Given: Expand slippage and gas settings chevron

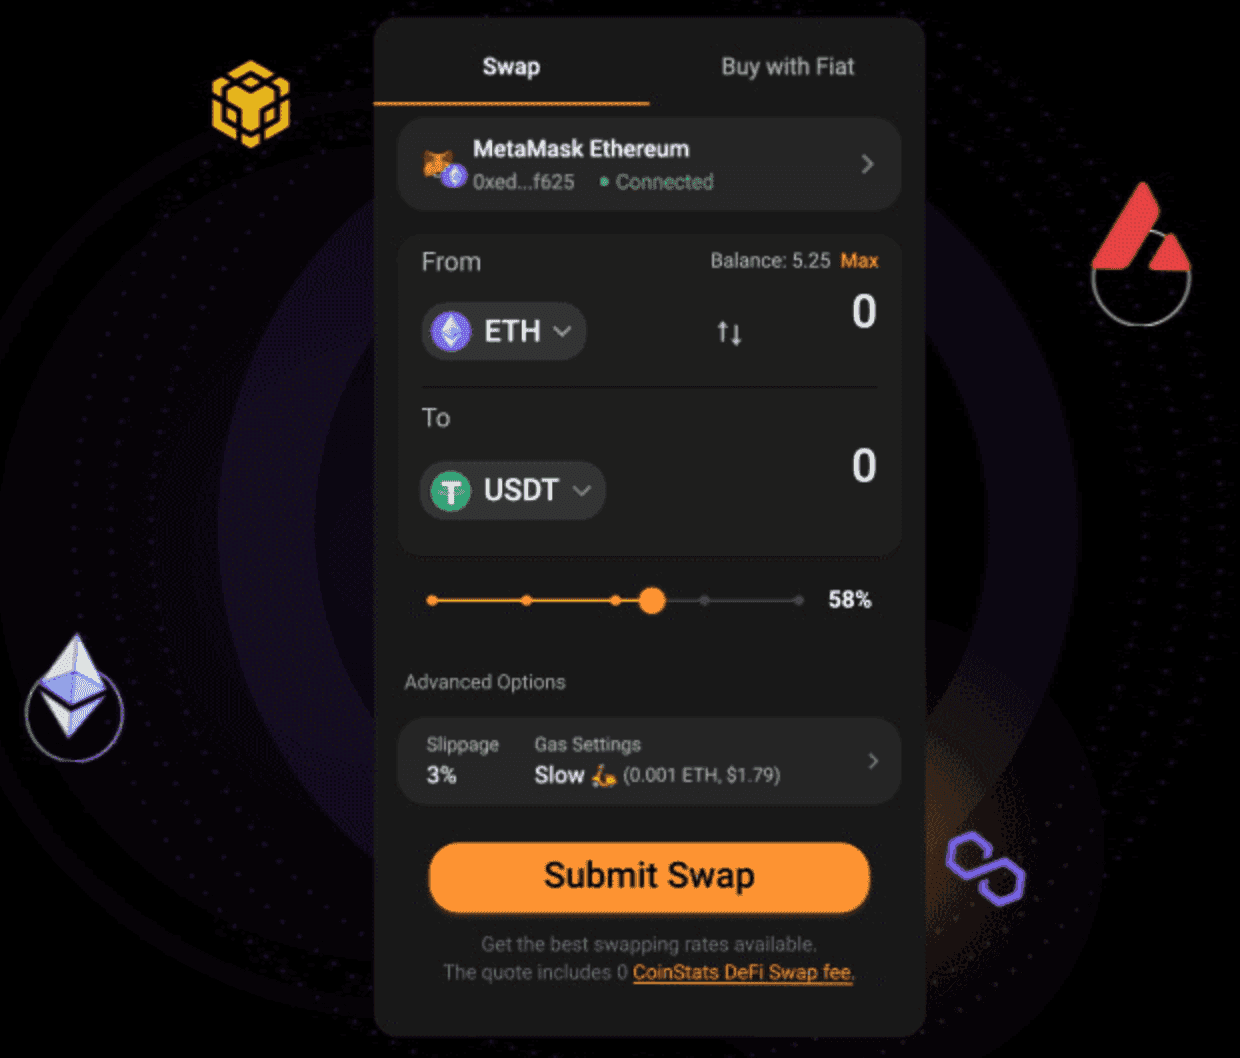Looking at the screenshot, I should coord(873,761).
